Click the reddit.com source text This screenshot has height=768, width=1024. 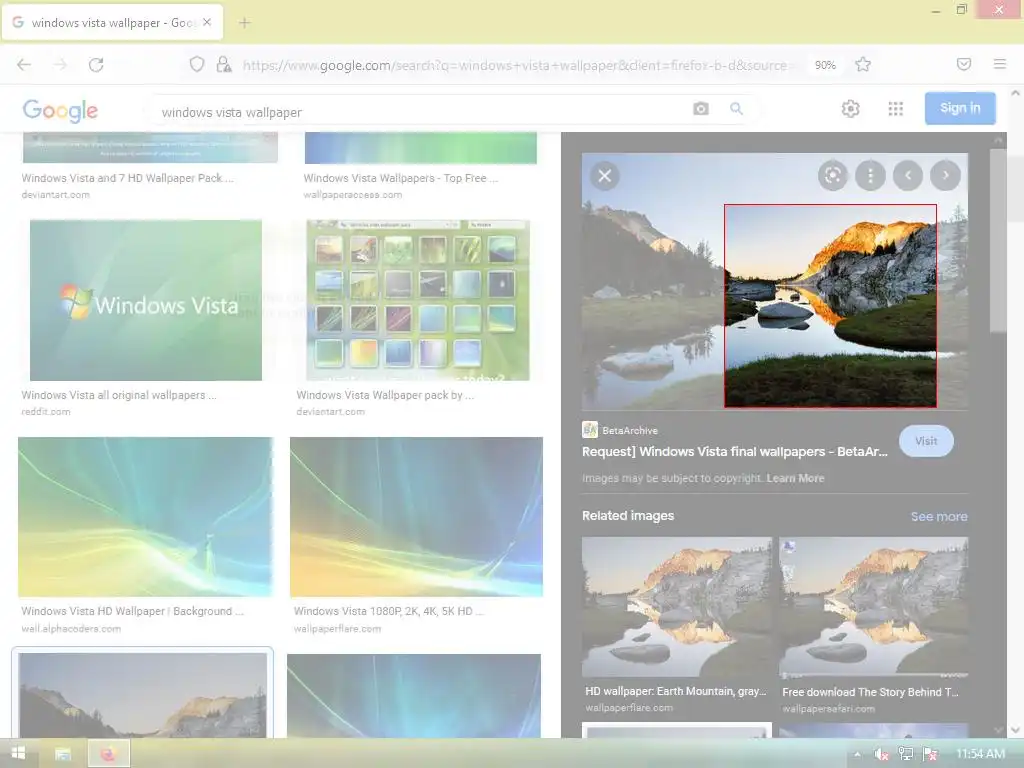tap(46, 411)
